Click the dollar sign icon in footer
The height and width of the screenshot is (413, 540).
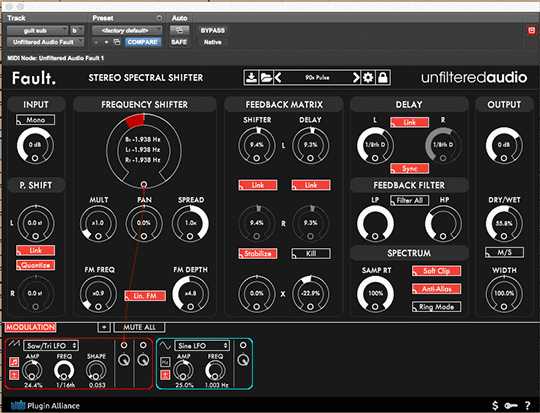[x=495, y=405]
